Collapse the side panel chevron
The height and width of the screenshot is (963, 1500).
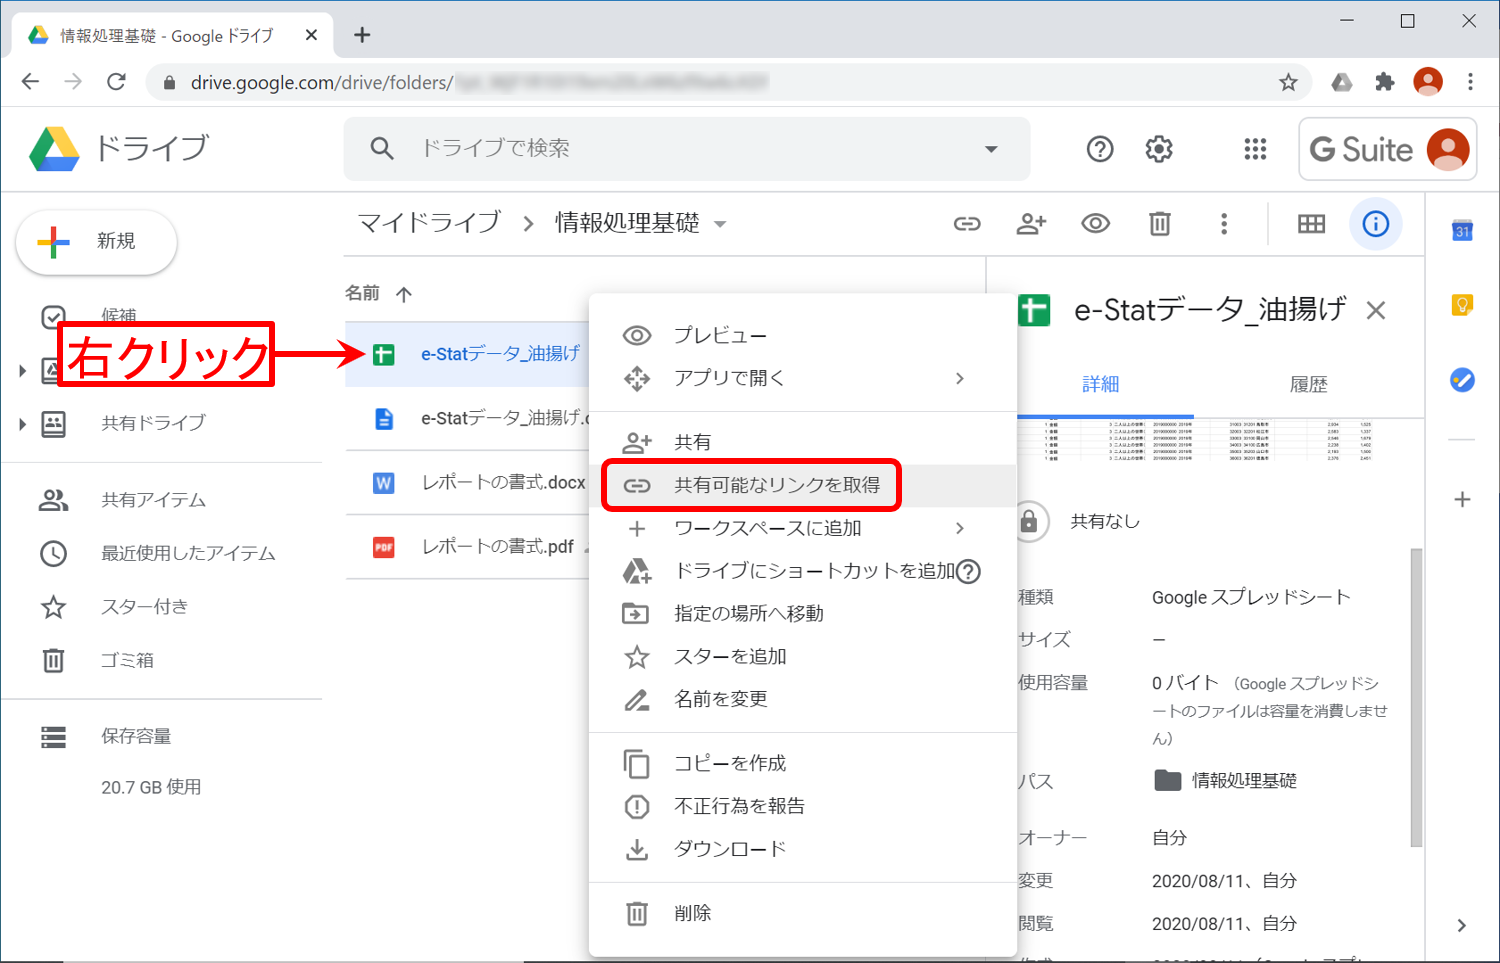point(1462,925)
